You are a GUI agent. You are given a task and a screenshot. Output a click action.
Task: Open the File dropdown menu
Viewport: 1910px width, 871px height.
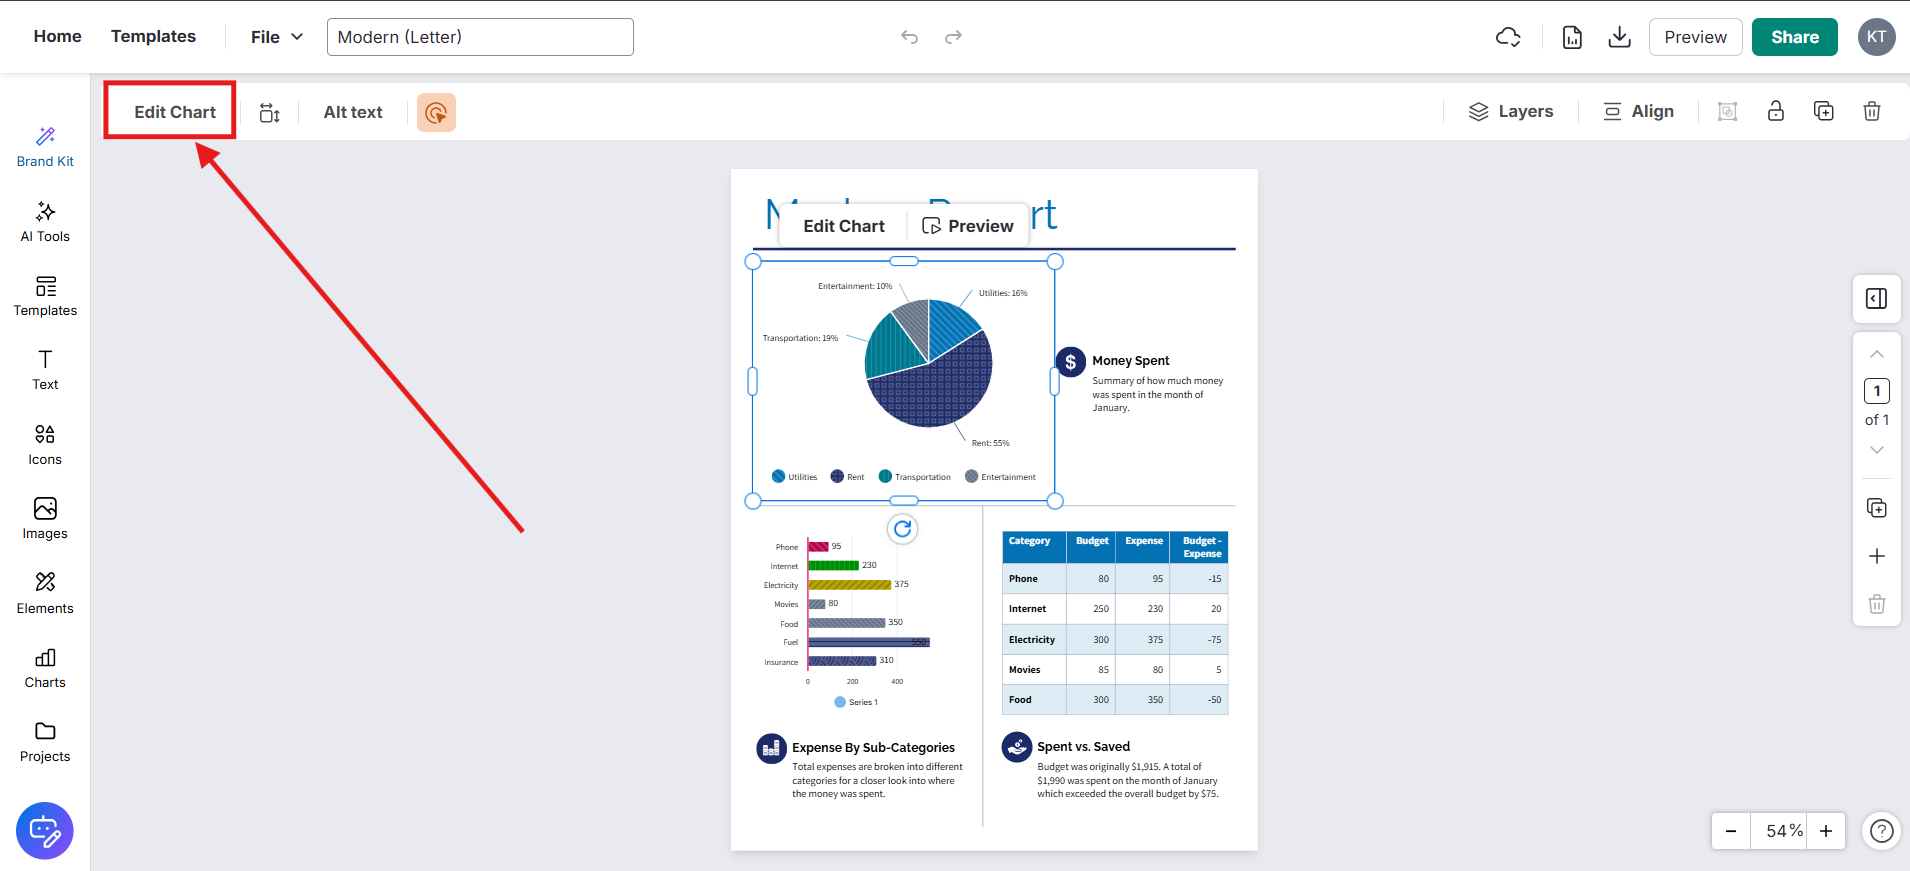point(276,37)
